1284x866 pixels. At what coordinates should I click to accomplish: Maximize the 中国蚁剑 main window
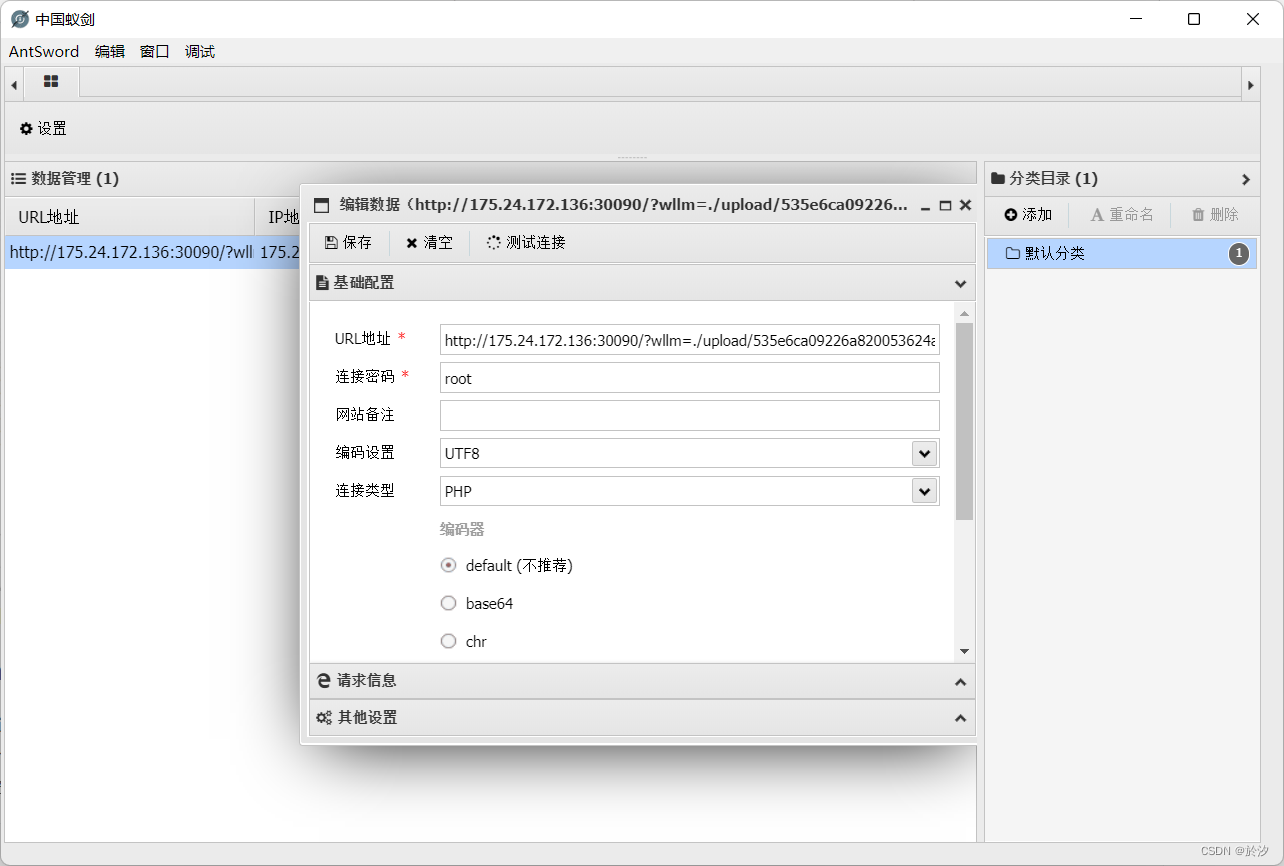[1194, 19]
